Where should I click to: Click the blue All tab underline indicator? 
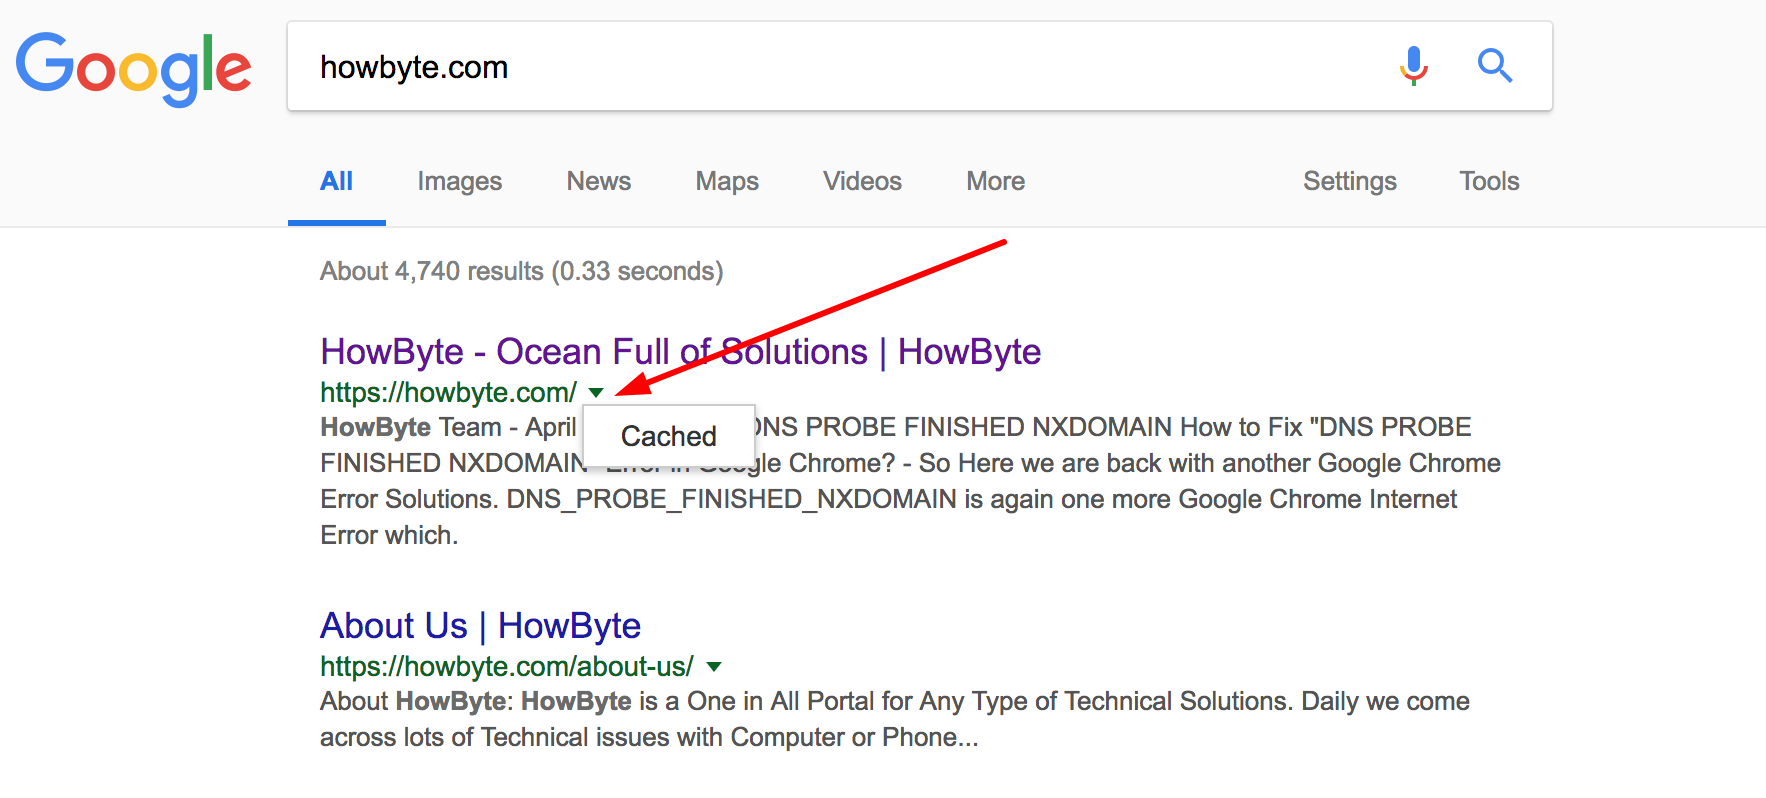tap(337, 222)
